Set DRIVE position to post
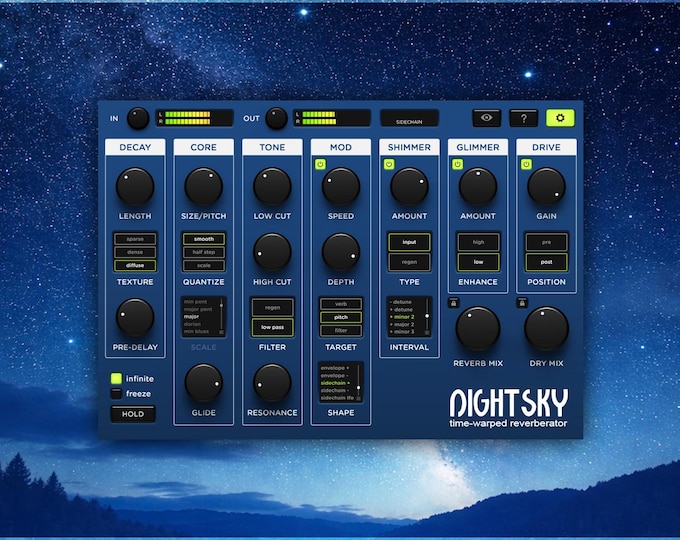The image size is (680, 540). pos(546,262)
